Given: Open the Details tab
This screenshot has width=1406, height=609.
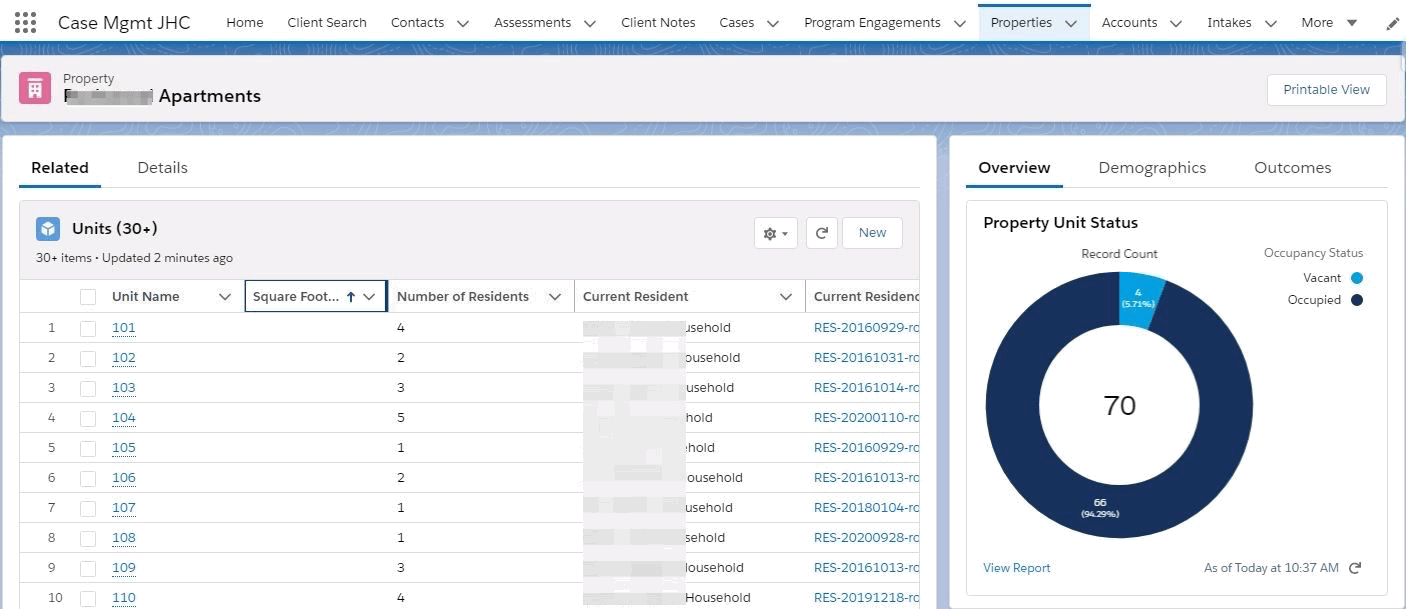Looking at the screenshot, I should coord(162,168).
